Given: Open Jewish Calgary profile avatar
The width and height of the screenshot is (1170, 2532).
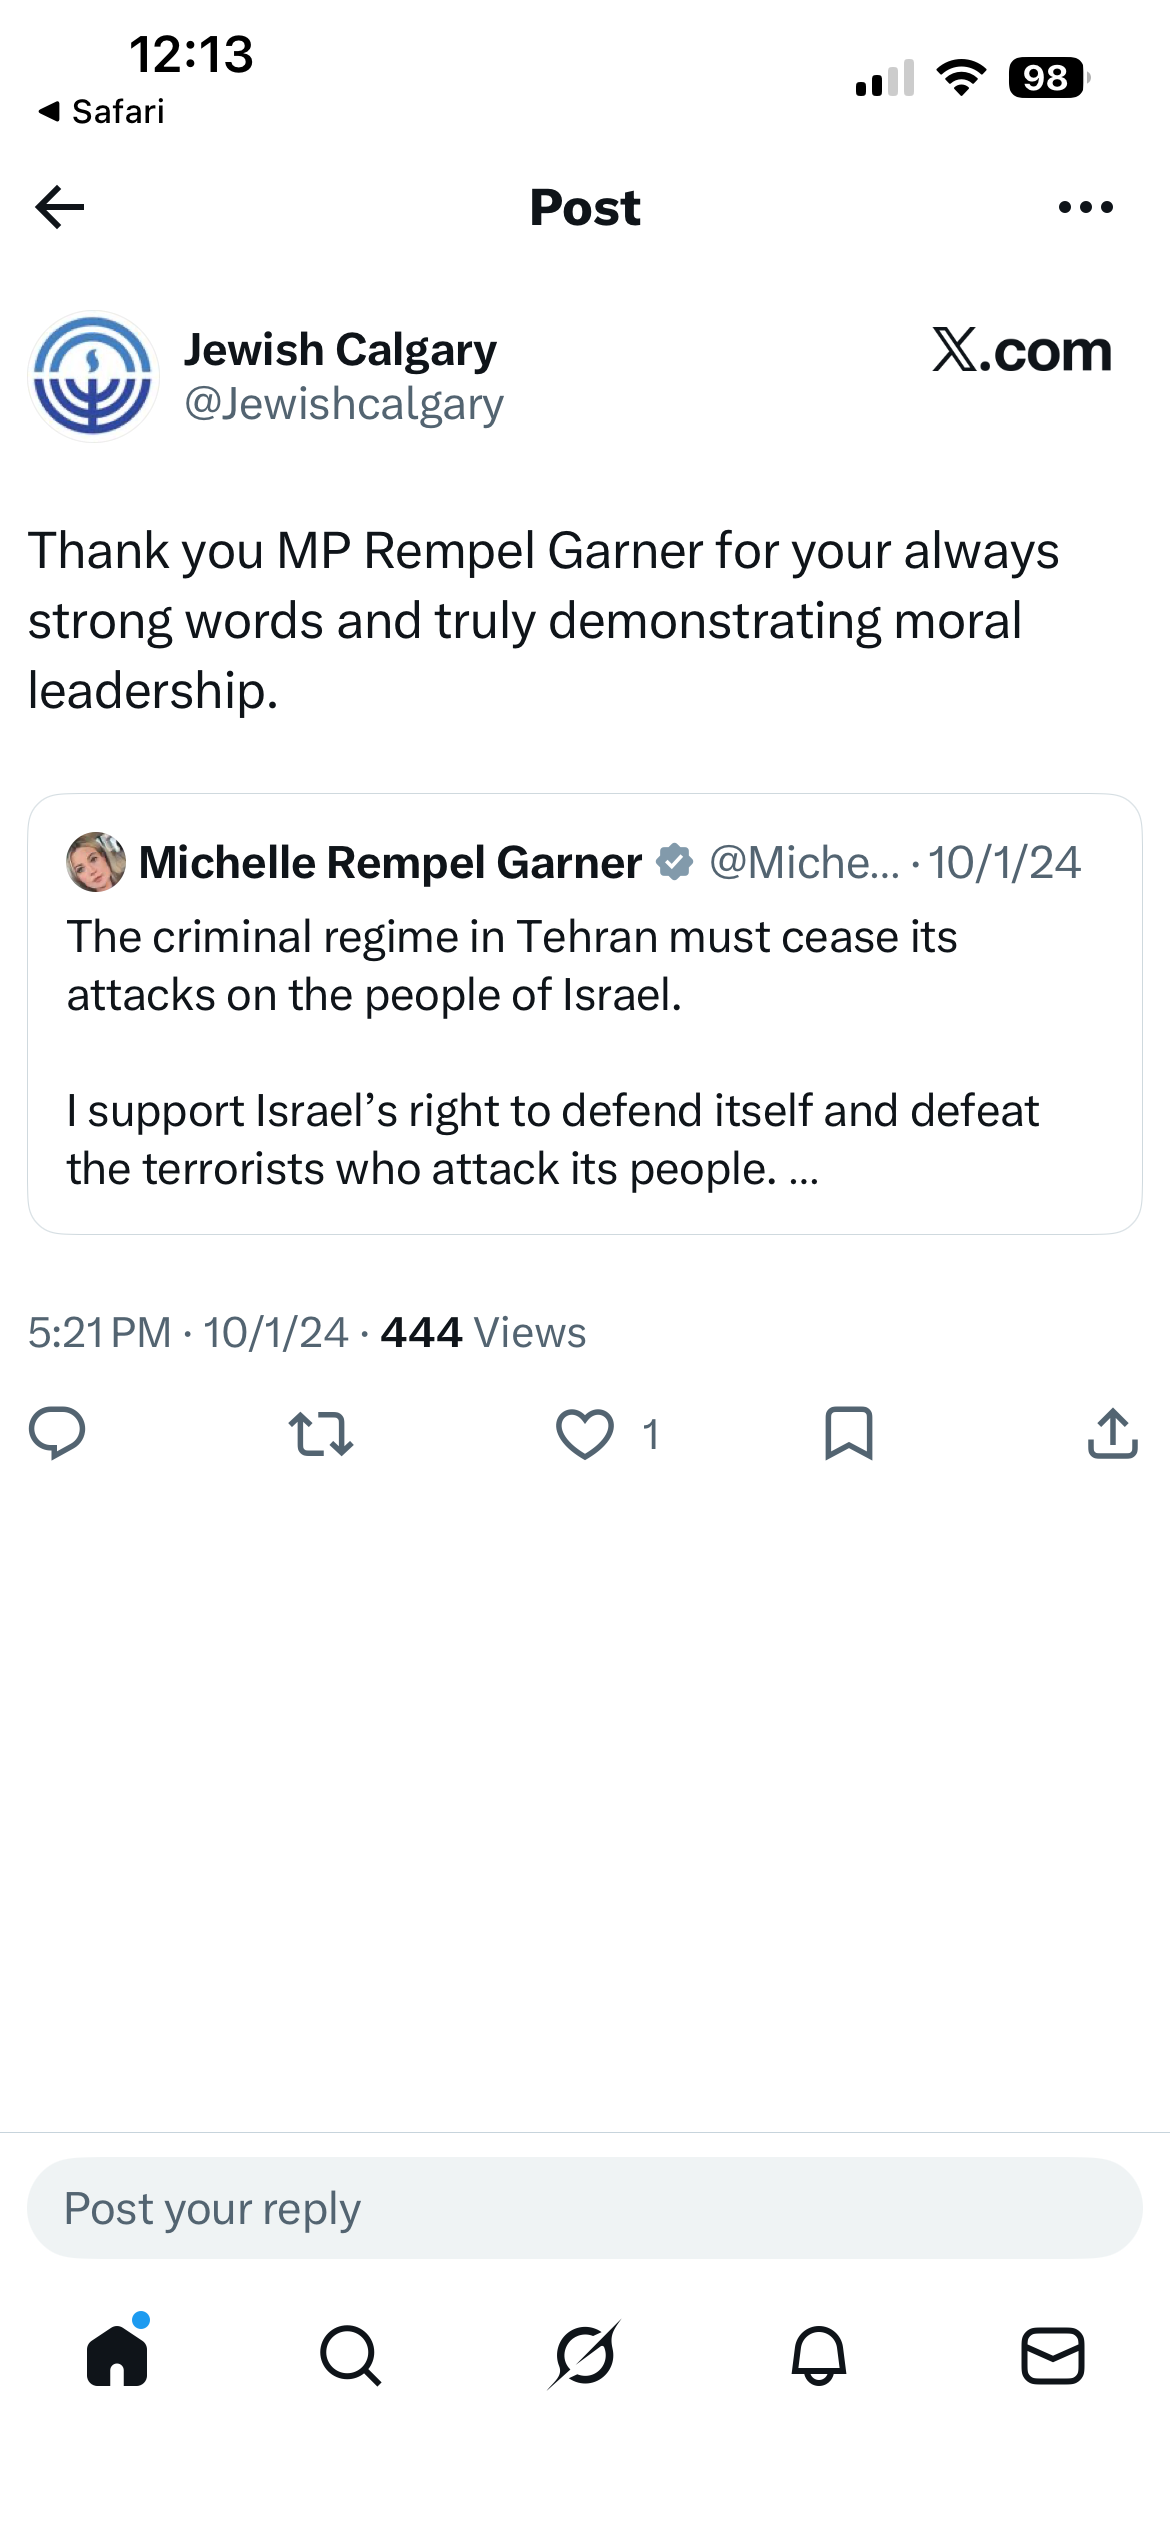Looking at the screenshot, I should pos(94,376).
